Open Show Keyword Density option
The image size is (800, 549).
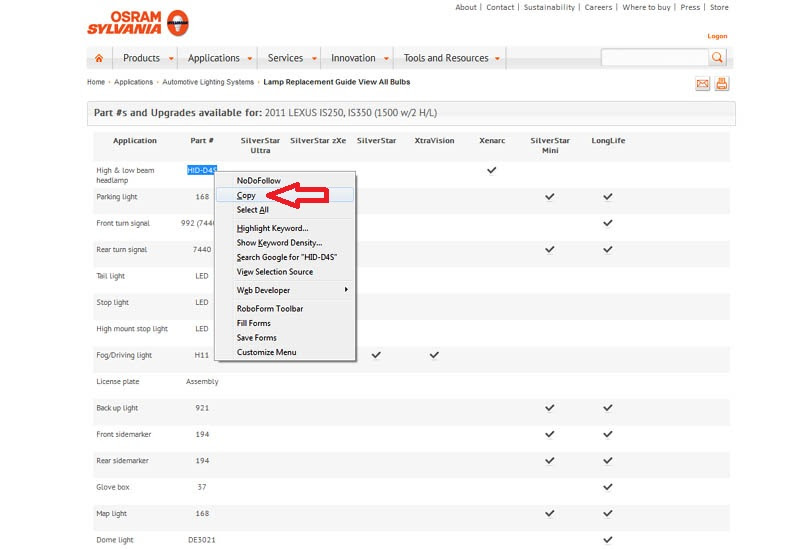tap(285, 243)
